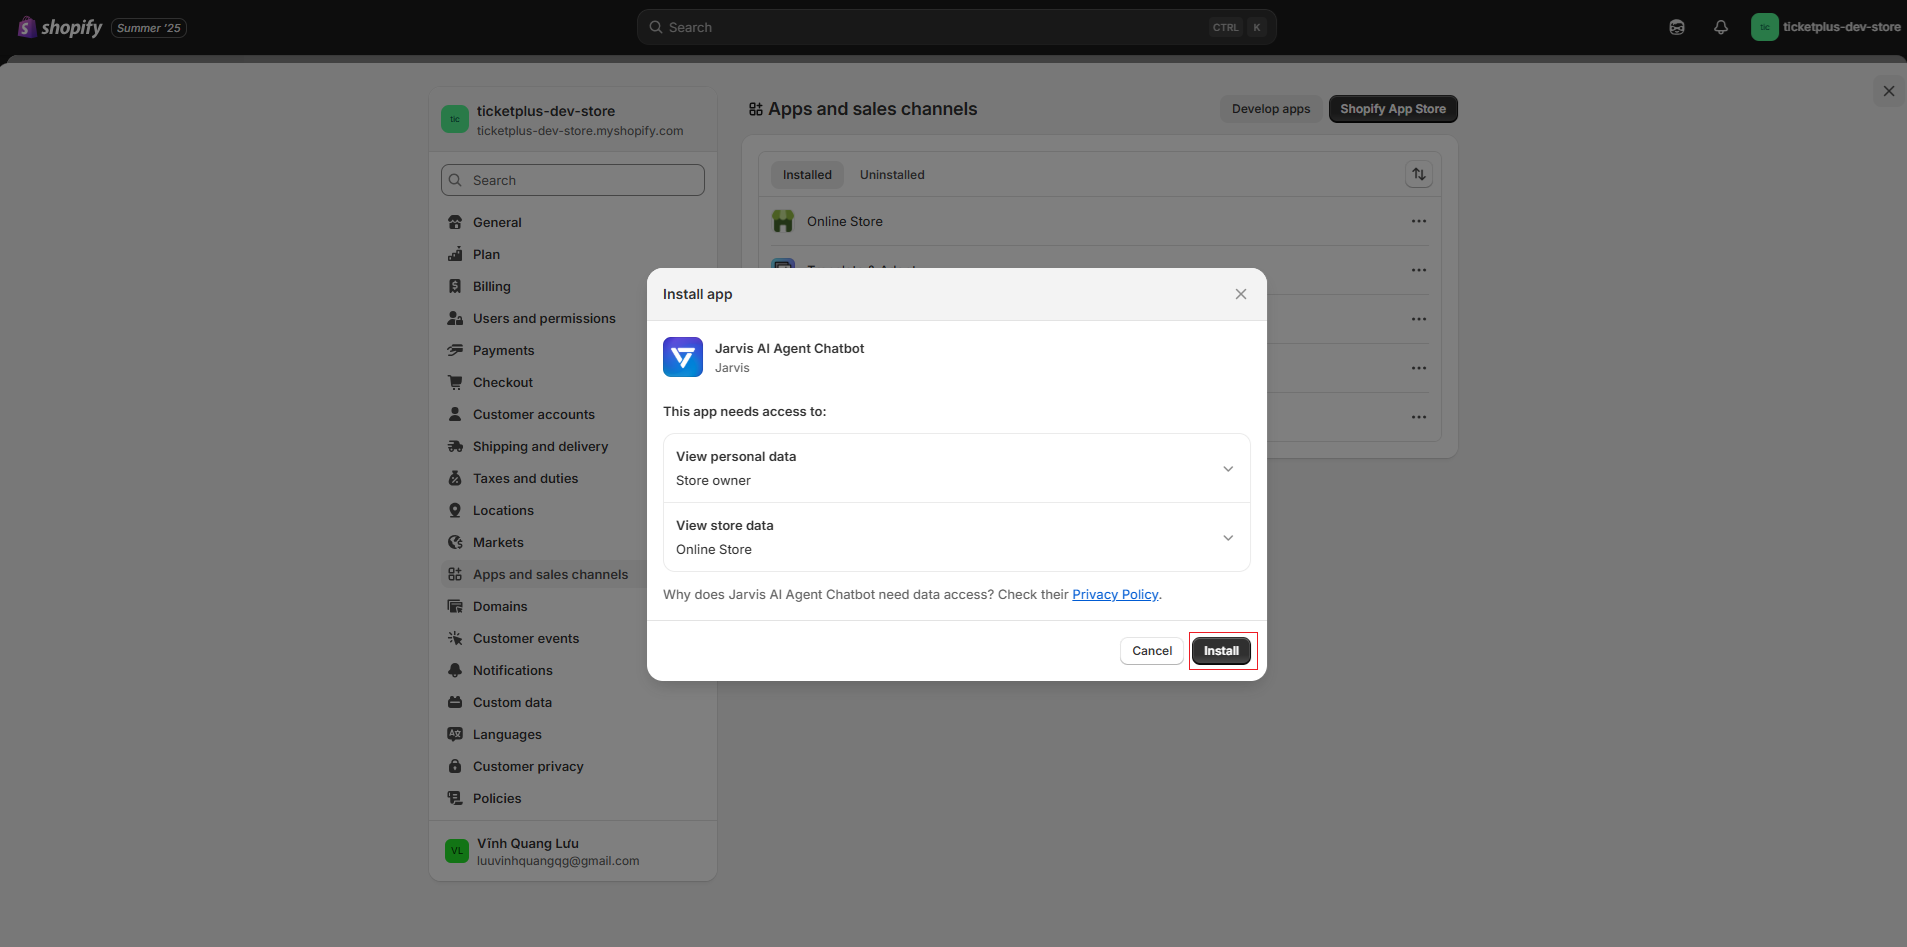
Task: Click the Payments icon in the sidebar
Action: coord(455,350)
